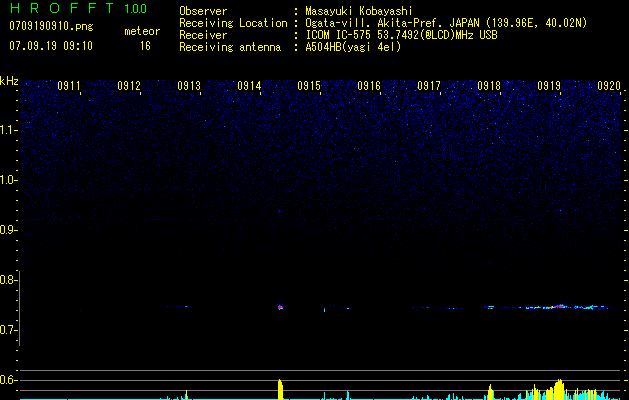Click the kHz axis unit label
The height and width of the screenshot is (400, 629).
[x=9, y=81]
